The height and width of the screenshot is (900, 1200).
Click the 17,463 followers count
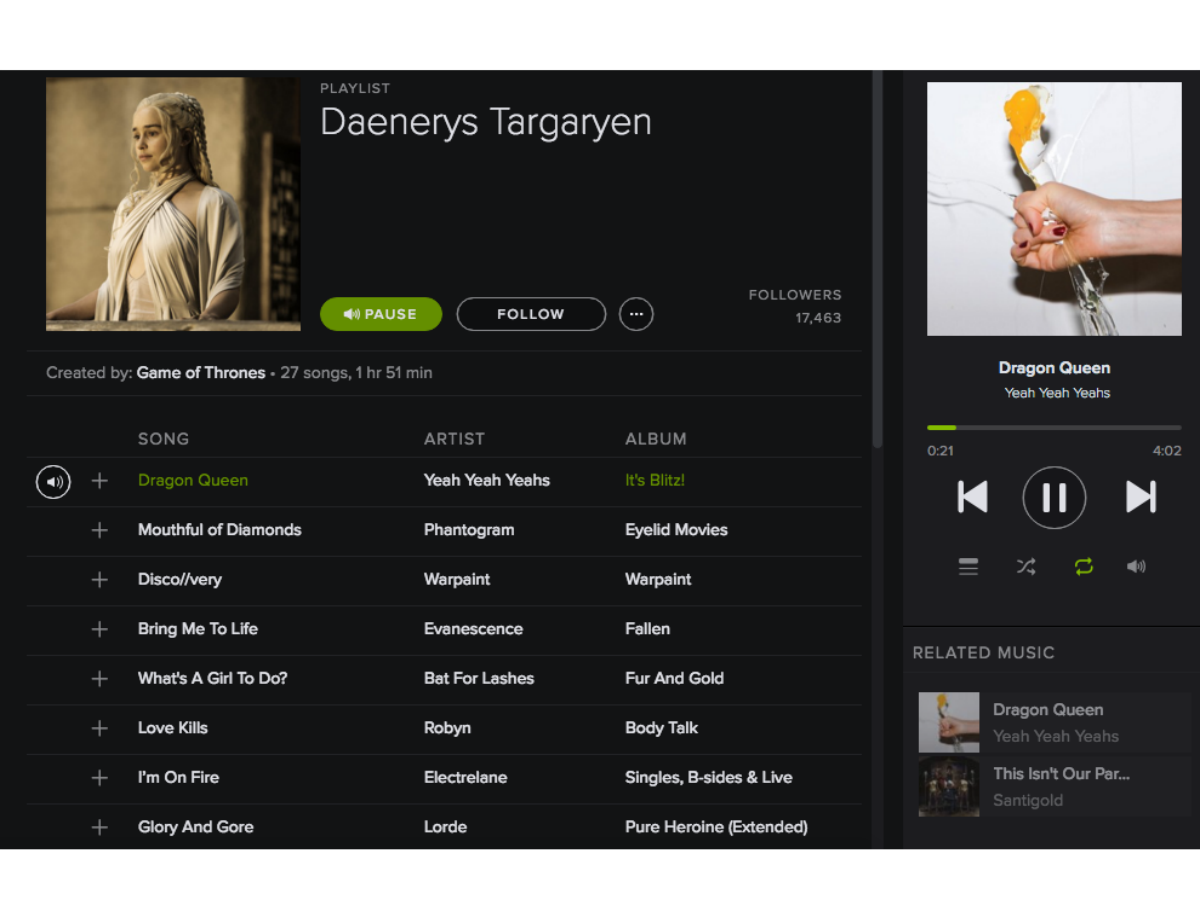pyautogui.click(x=818, y=318)
